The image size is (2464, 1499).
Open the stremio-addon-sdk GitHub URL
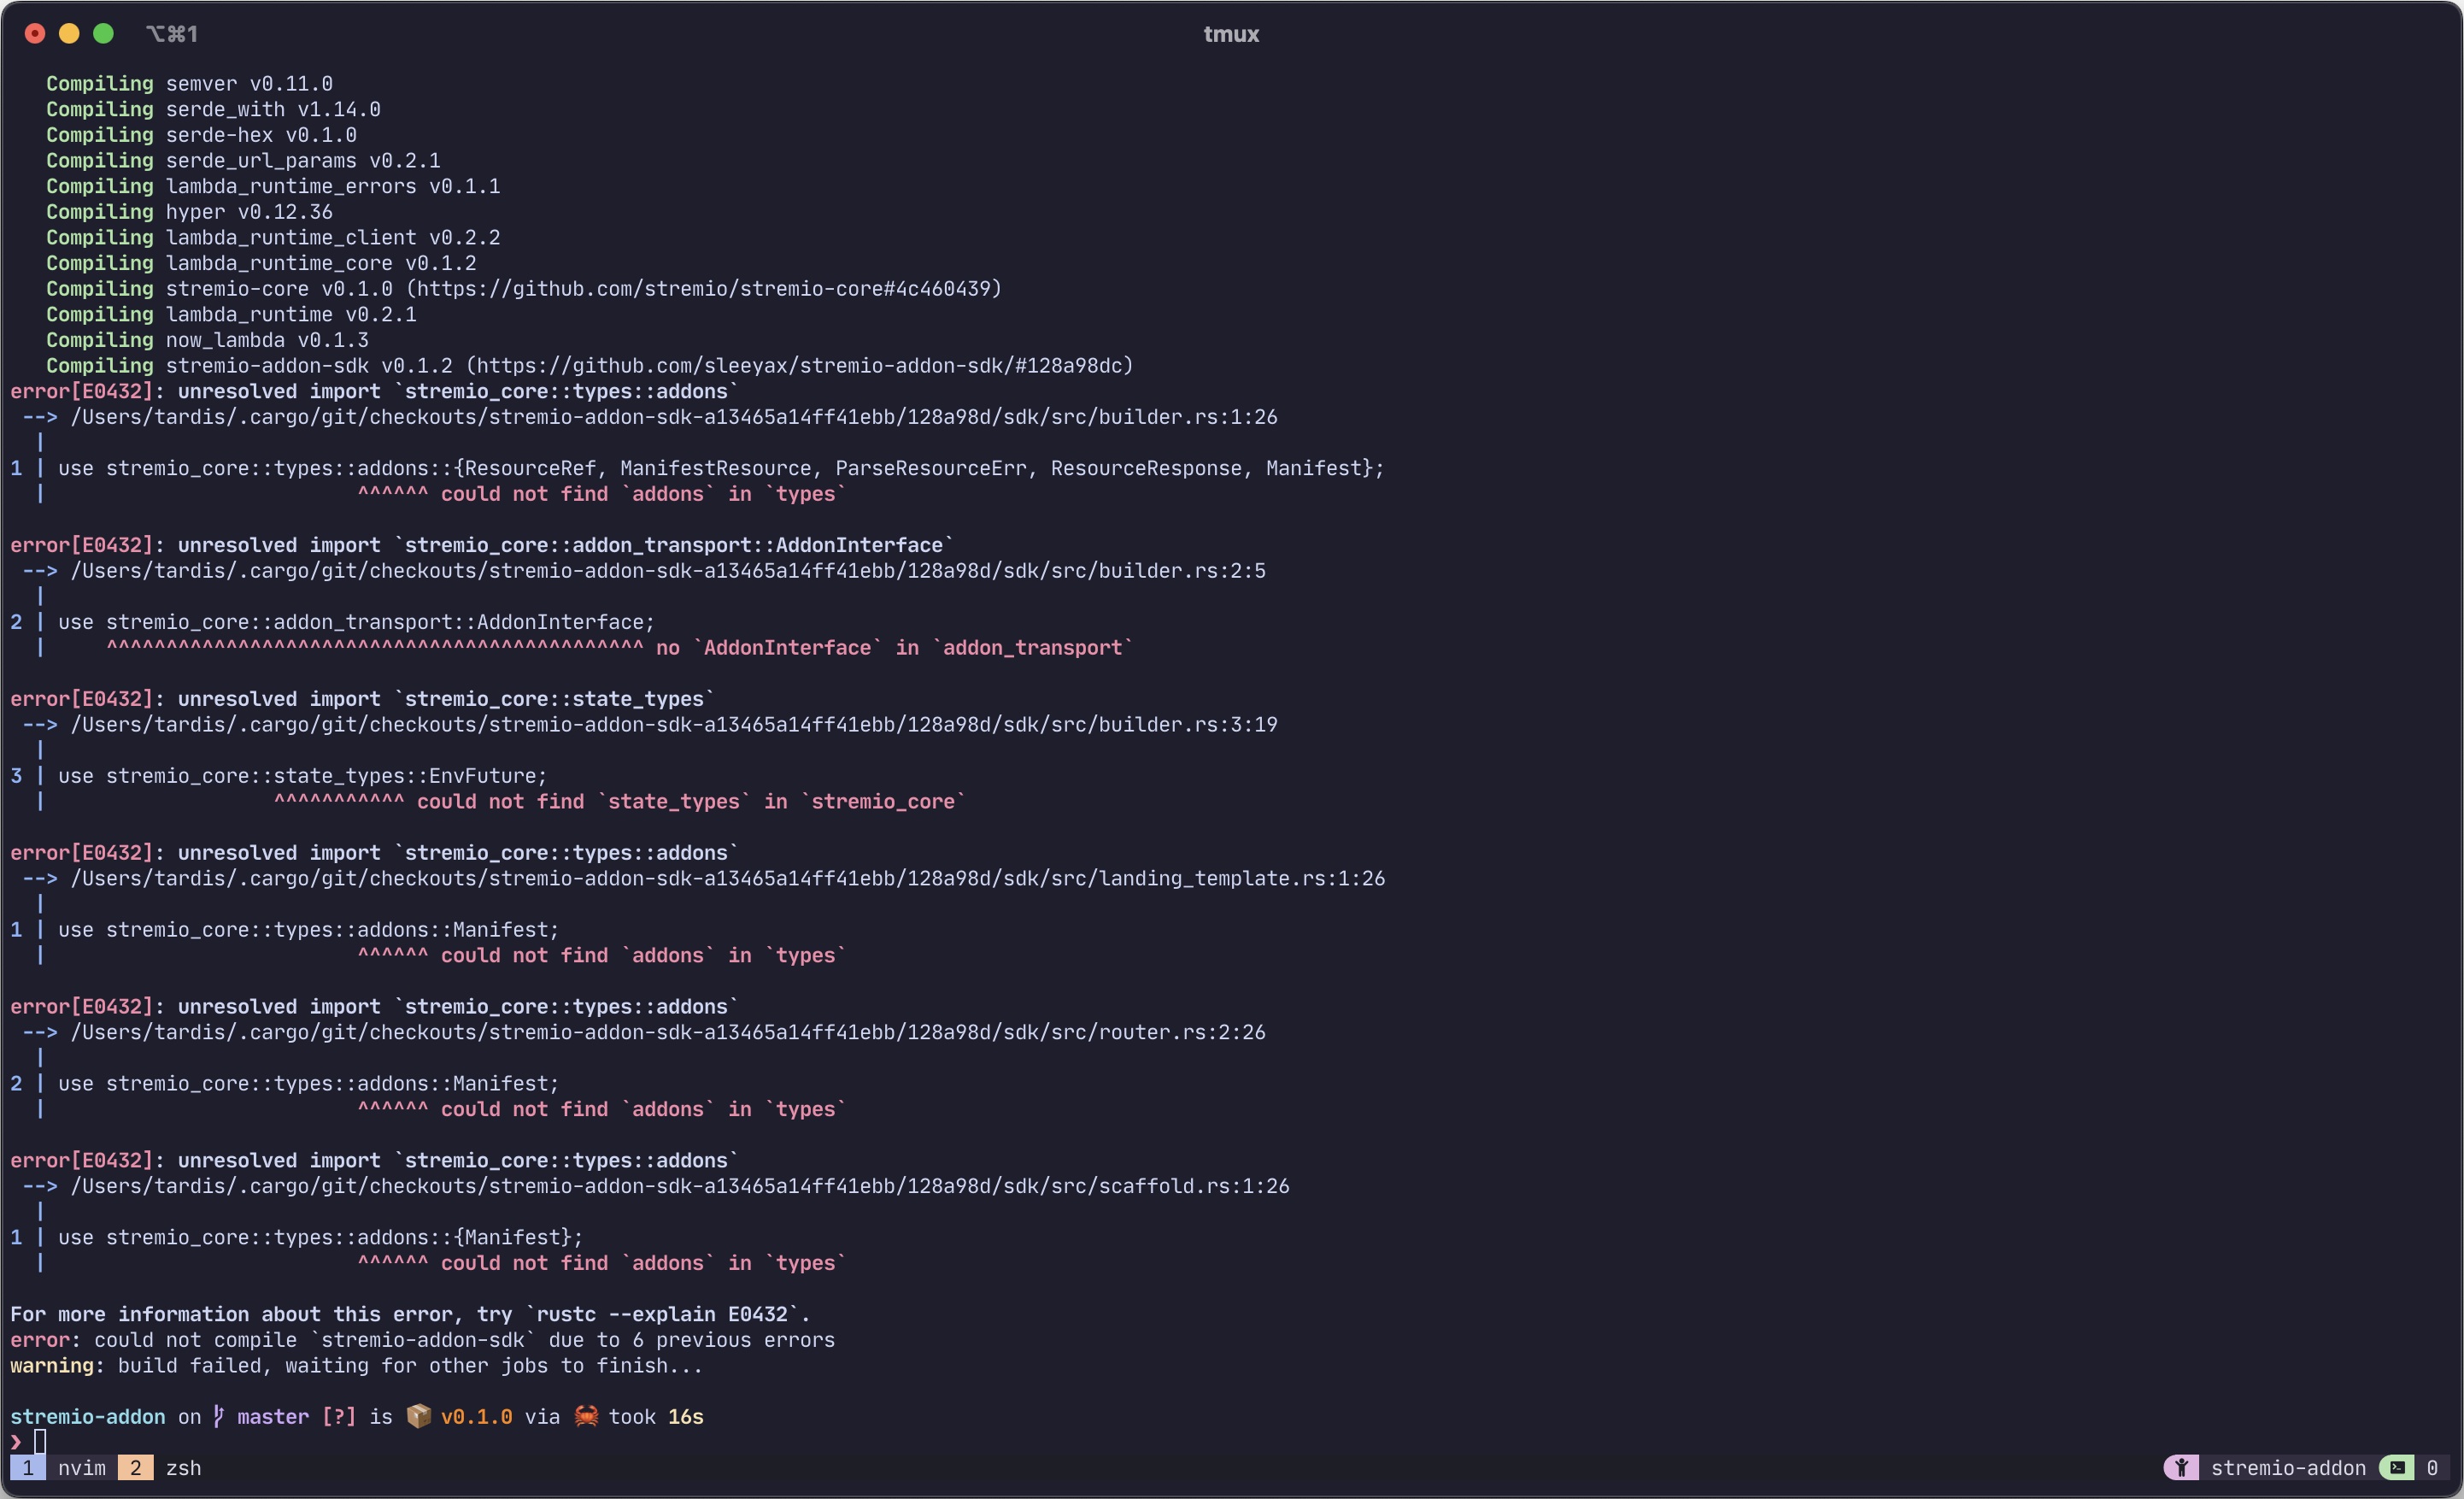click(800, 366)
